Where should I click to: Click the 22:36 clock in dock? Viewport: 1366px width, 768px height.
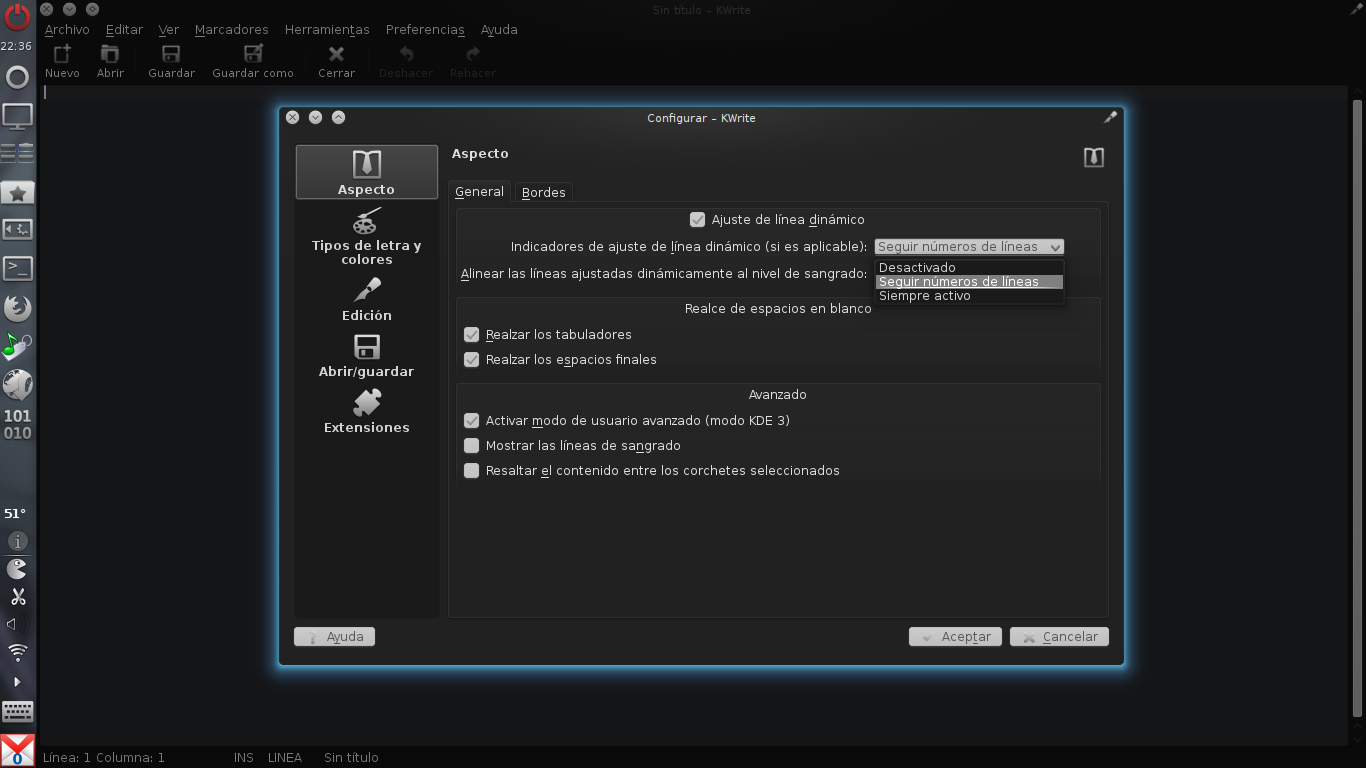[16, 46]
